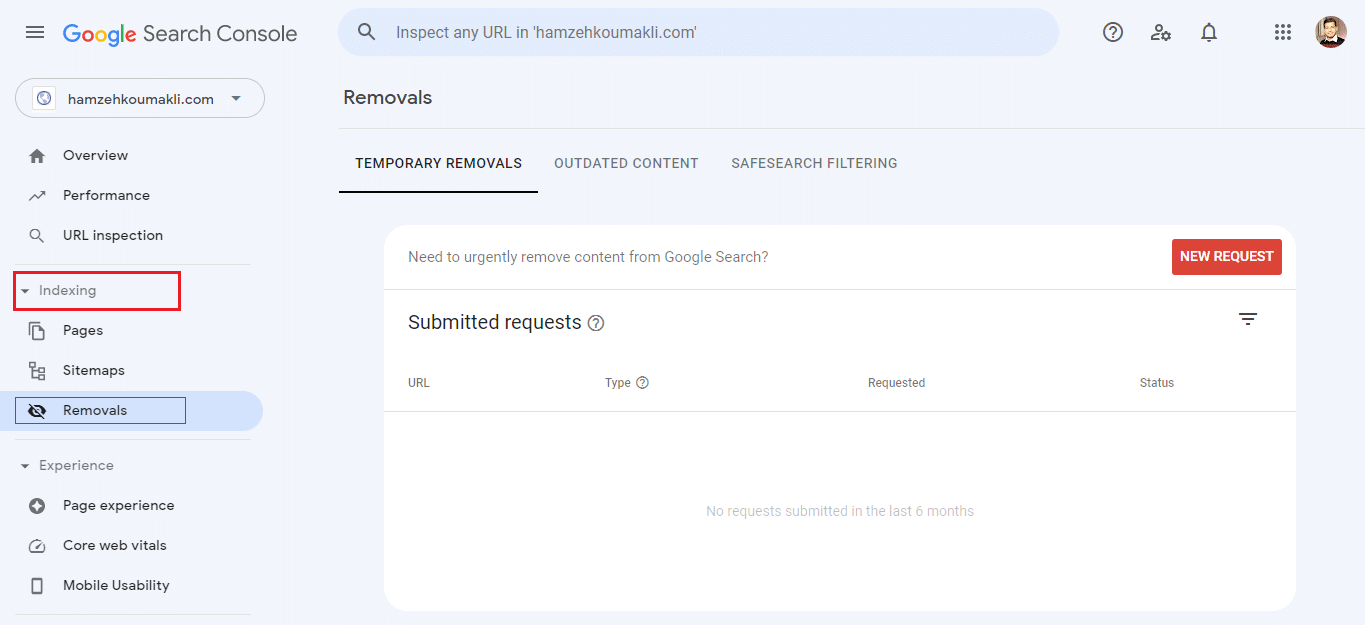Viewport: 1365px width, 625px height.
Task: Open the Google apps grid
Action: 1283,32
